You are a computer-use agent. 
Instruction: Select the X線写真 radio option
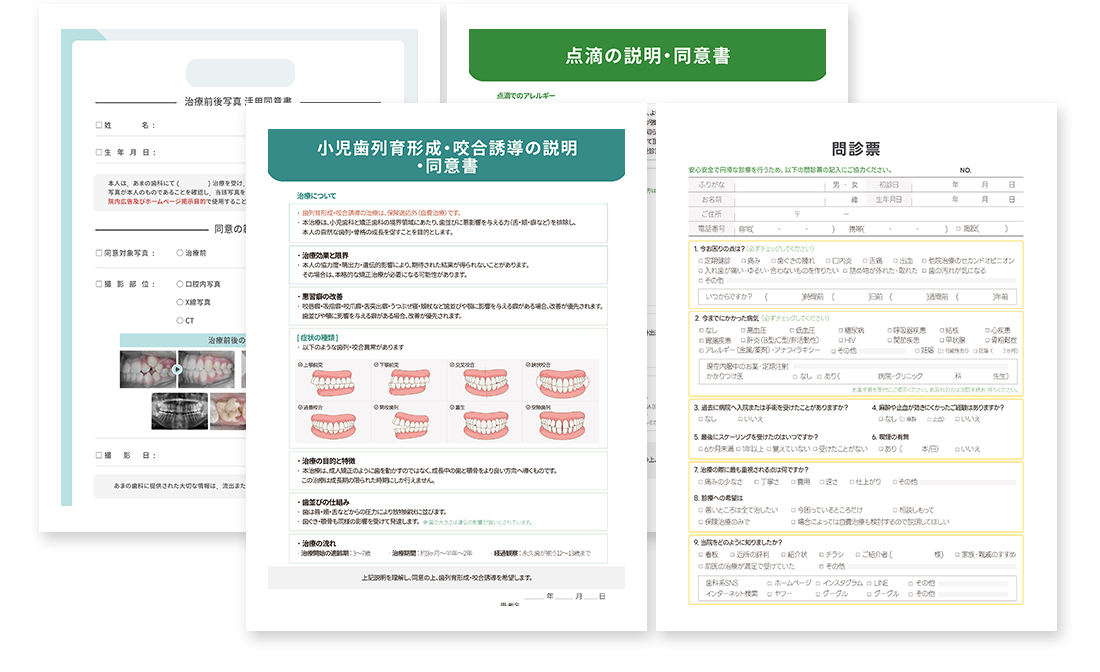[x=180, y=302]
